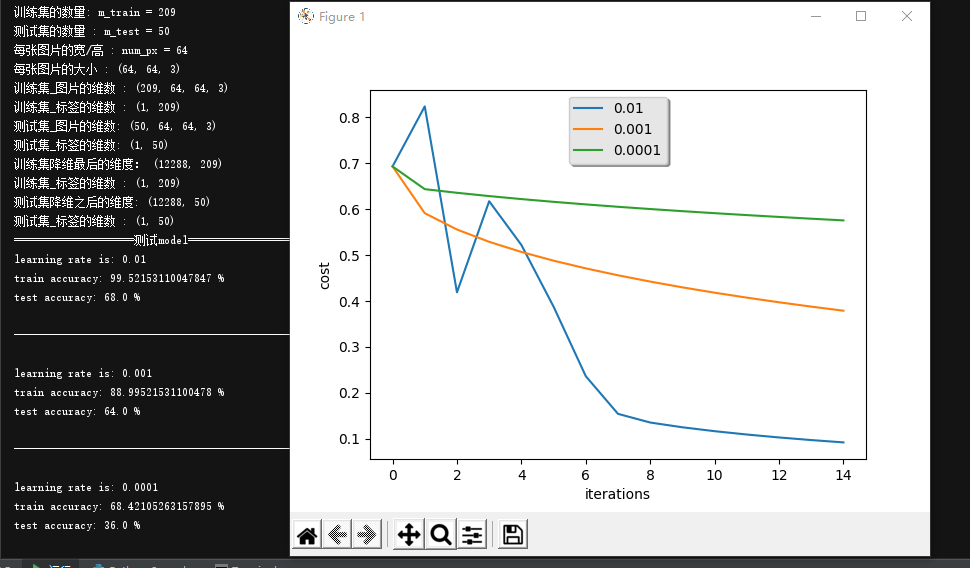The width and height of the screenshot is (970, 568).
Task: Go back to previous plot view
Action: point(337,535)
